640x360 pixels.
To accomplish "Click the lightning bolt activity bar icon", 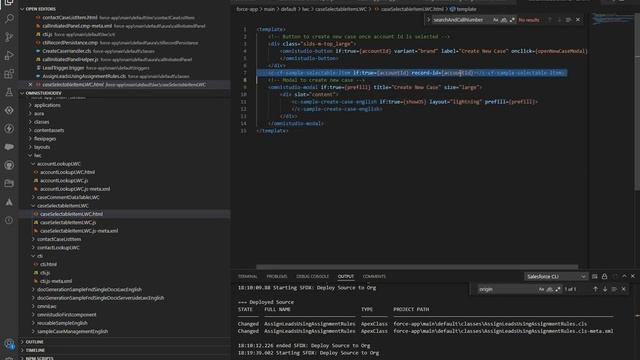I will 9,129.
